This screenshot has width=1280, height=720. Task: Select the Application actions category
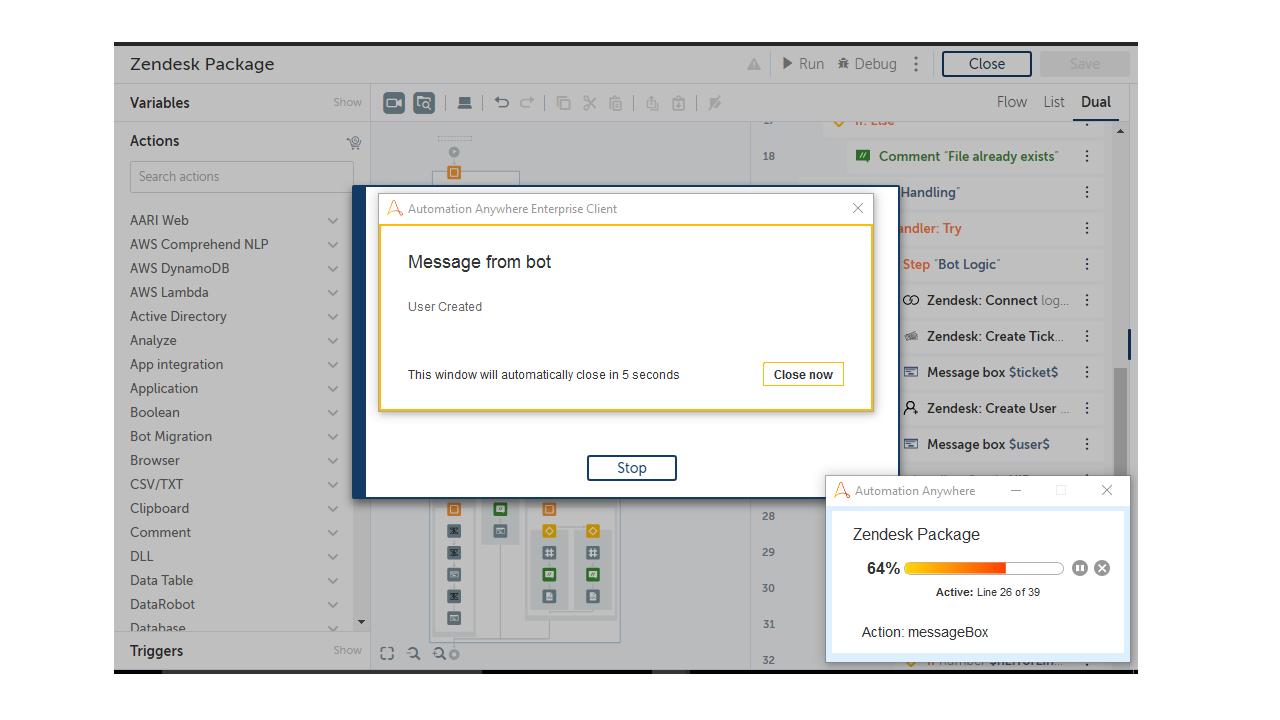pyautogui.click(x=164, y=388)
